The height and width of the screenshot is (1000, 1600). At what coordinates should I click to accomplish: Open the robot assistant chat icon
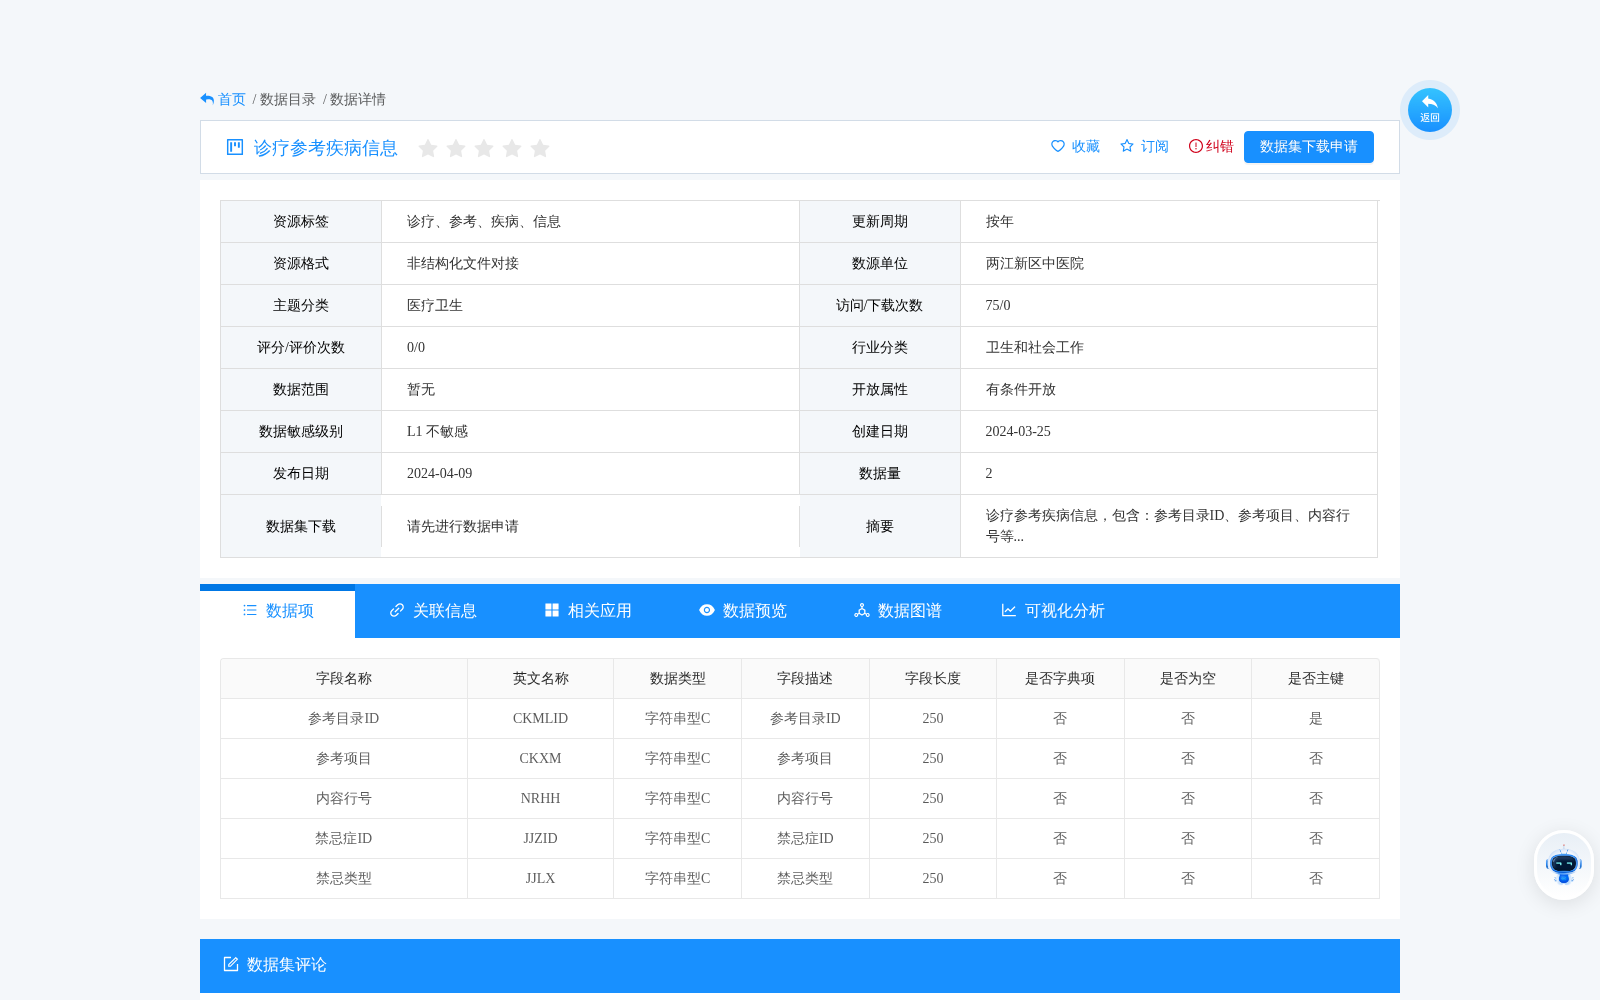1563,865
